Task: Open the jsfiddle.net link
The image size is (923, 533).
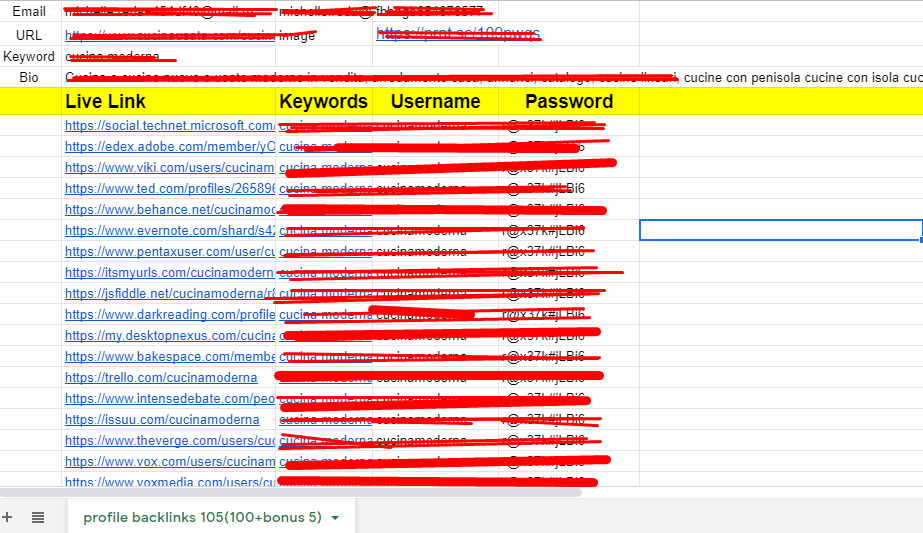Action: (170, 293)
